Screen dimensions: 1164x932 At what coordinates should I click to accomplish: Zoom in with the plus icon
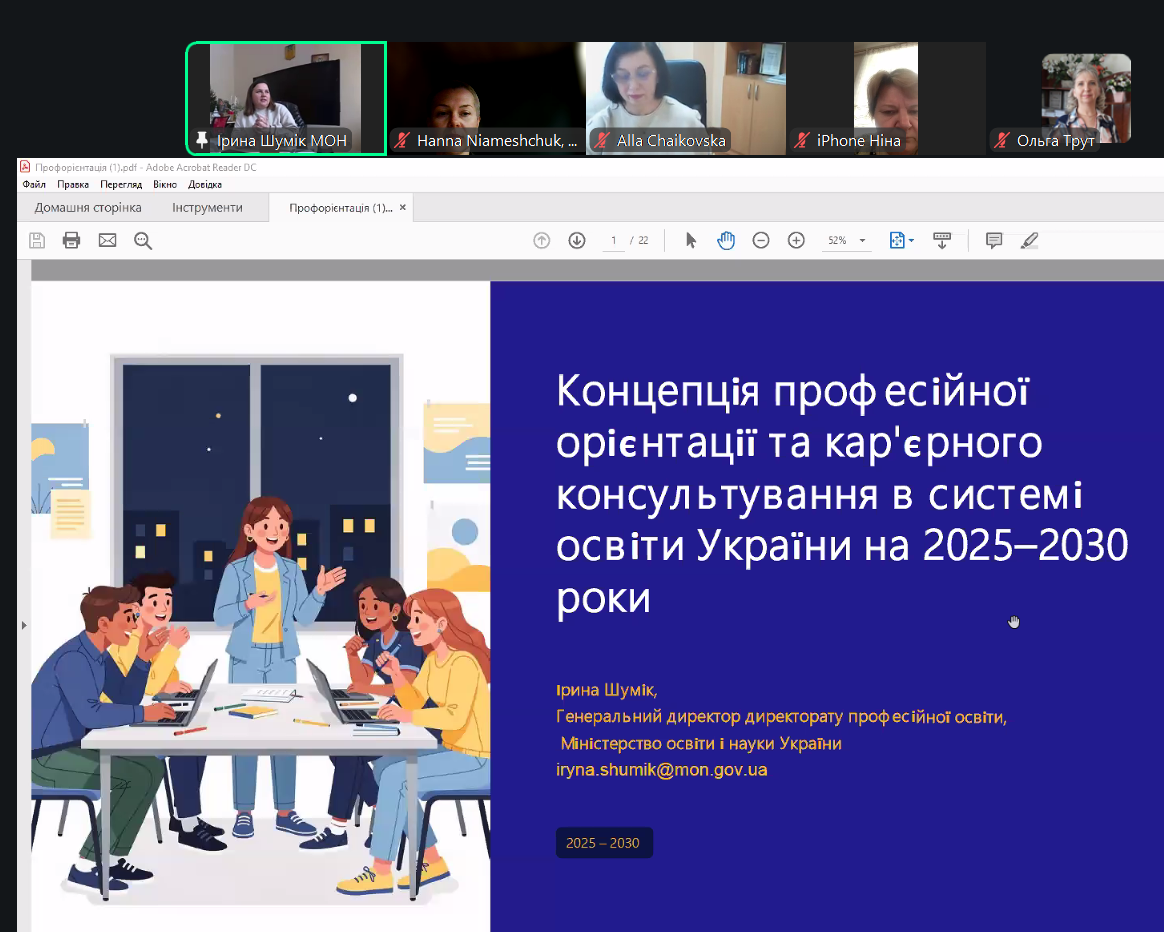click(796, 240)
